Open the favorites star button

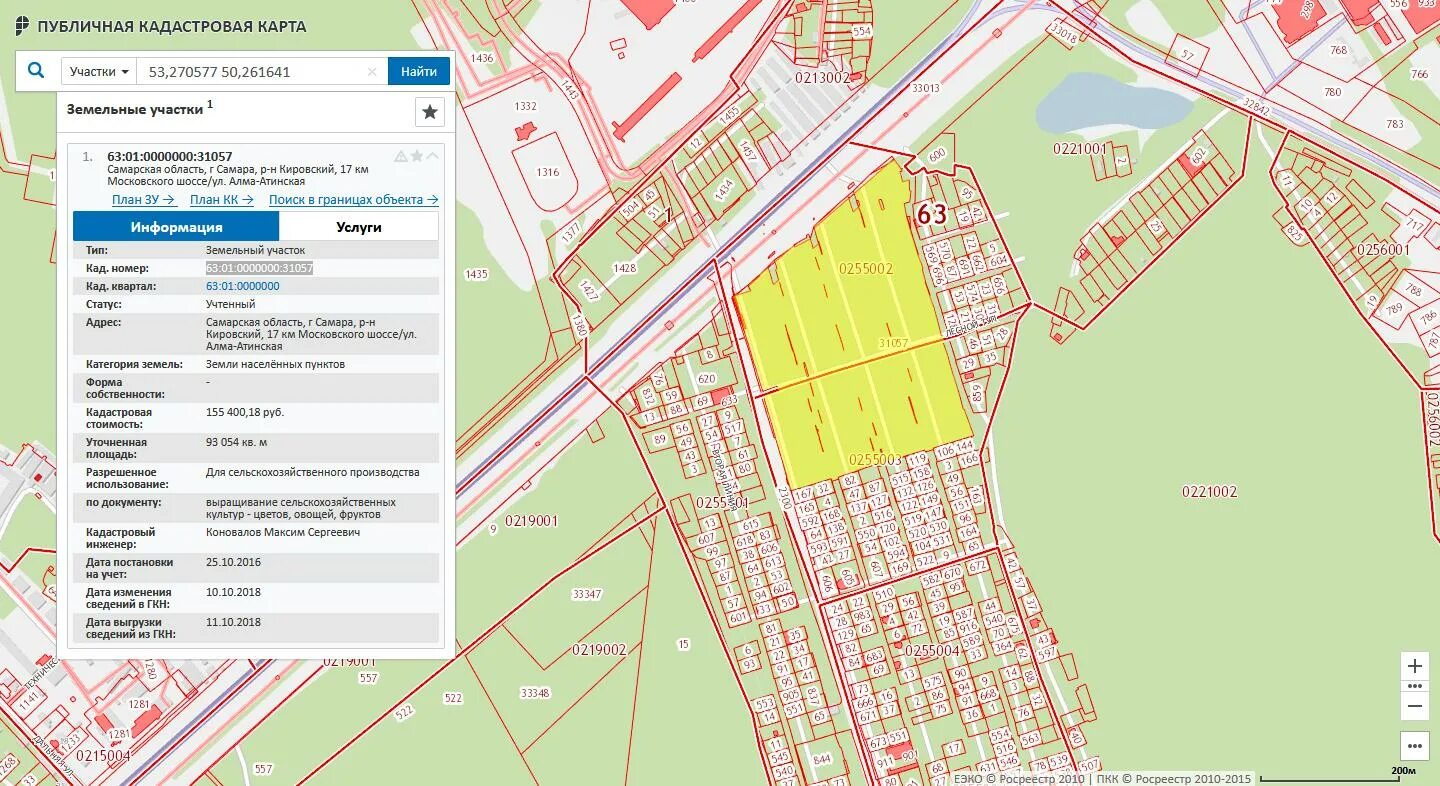pyautogui.click(x=430, y=112)
